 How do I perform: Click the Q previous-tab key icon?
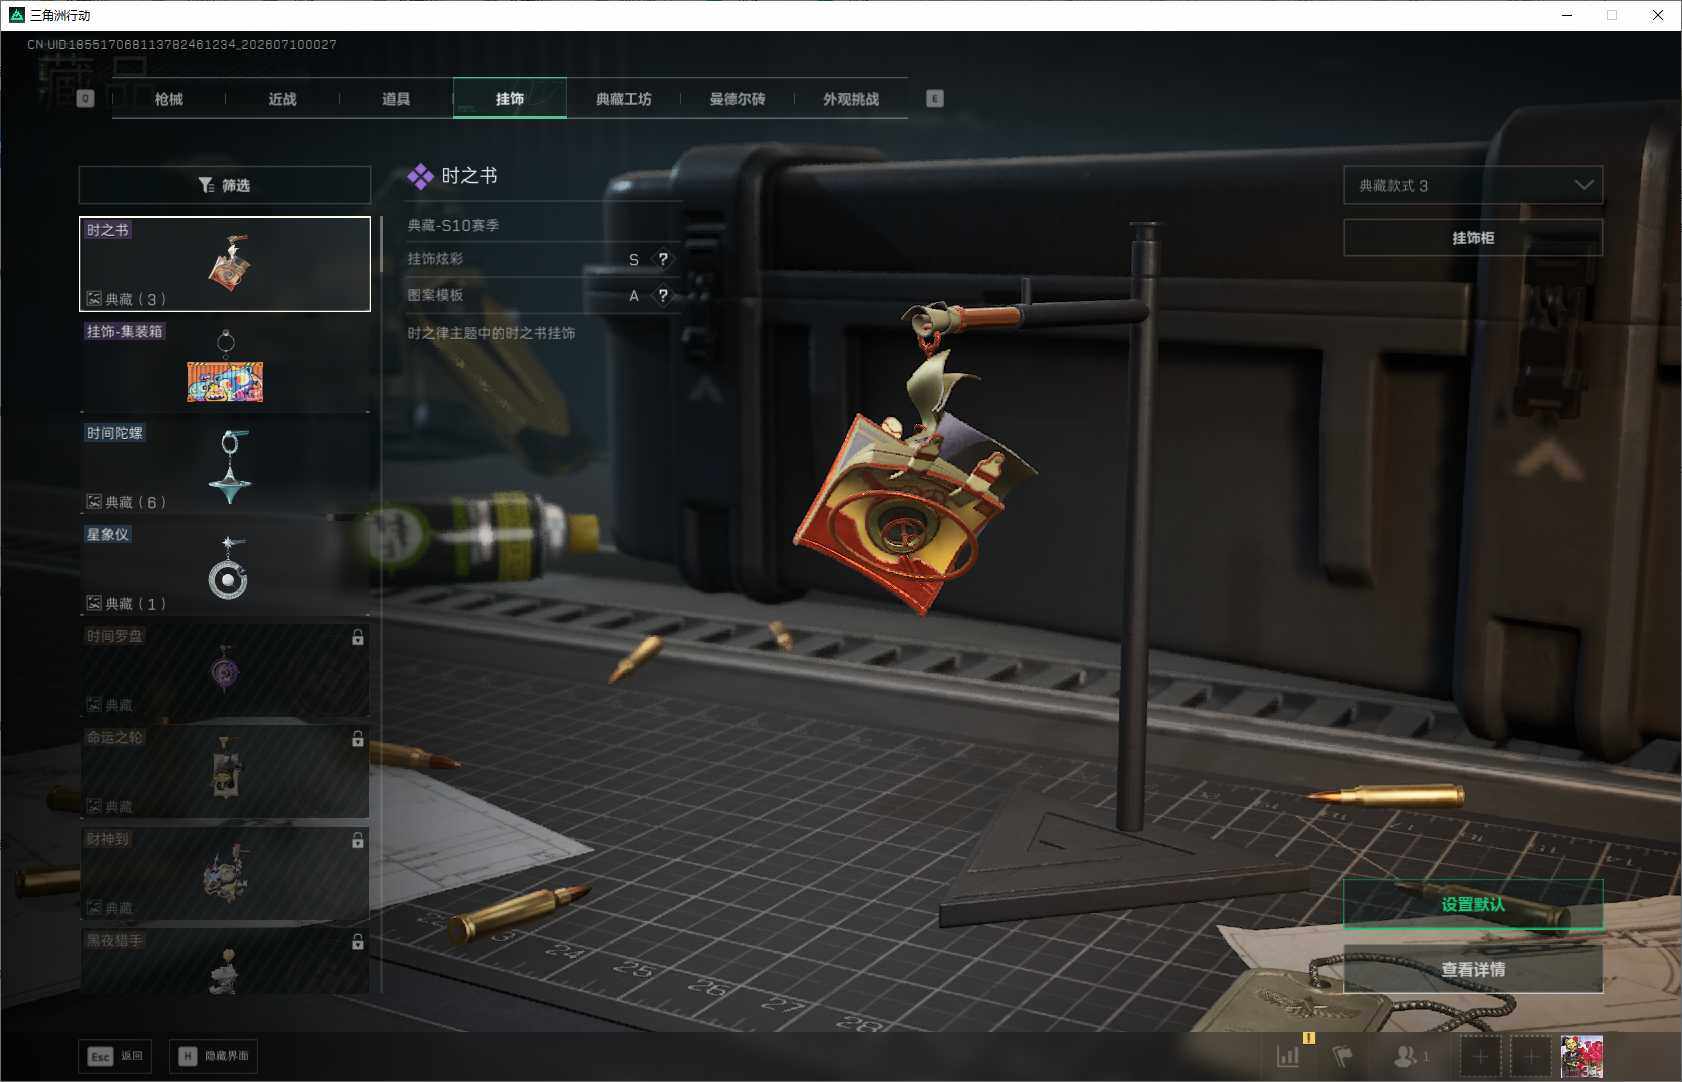85,98
